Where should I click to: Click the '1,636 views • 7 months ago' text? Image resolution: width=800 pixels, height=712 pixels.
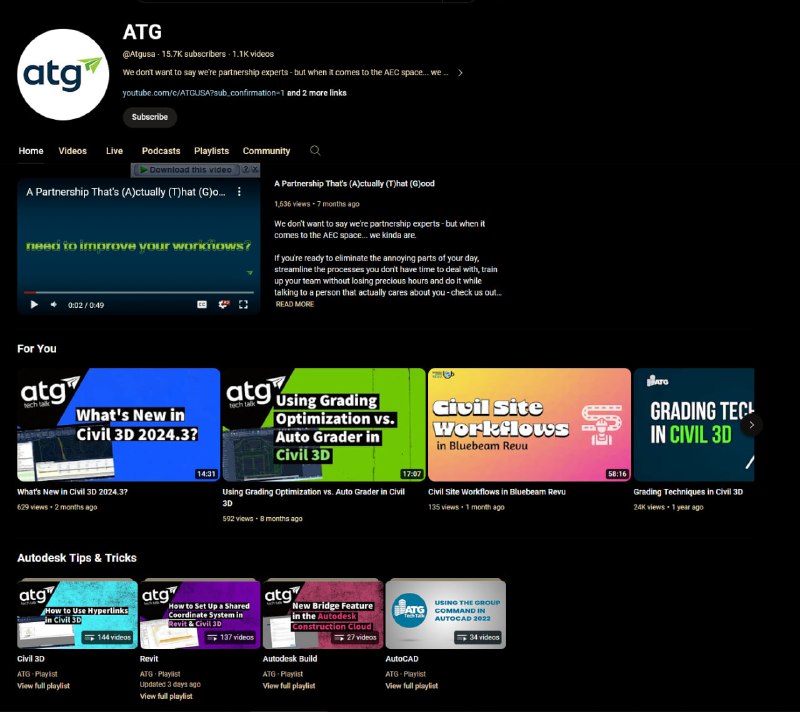[x=317, y=204]
